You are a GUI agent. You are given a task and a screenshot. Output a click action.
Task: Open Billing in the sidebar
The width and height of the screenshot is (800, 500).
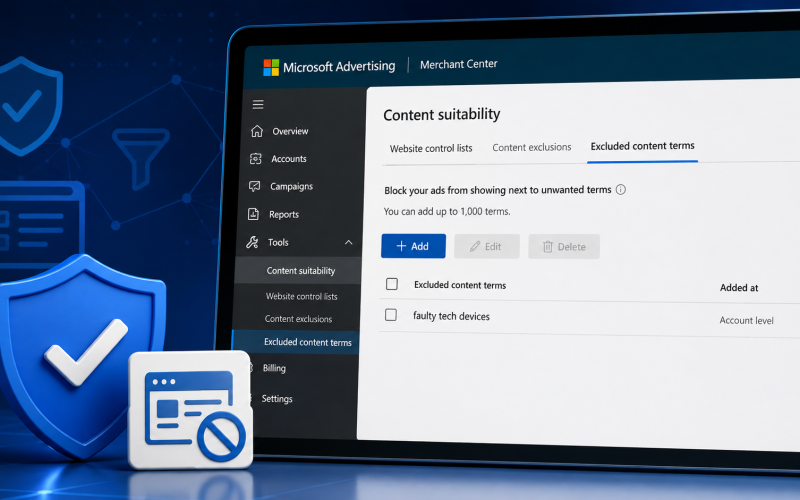(274, 368)
